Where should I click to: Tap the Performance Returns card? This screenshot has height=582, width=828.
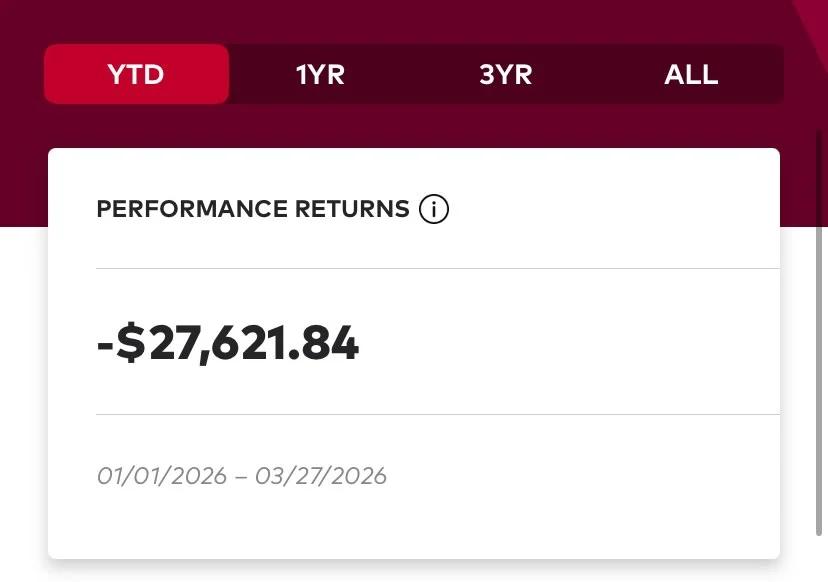tap(413, 350)
